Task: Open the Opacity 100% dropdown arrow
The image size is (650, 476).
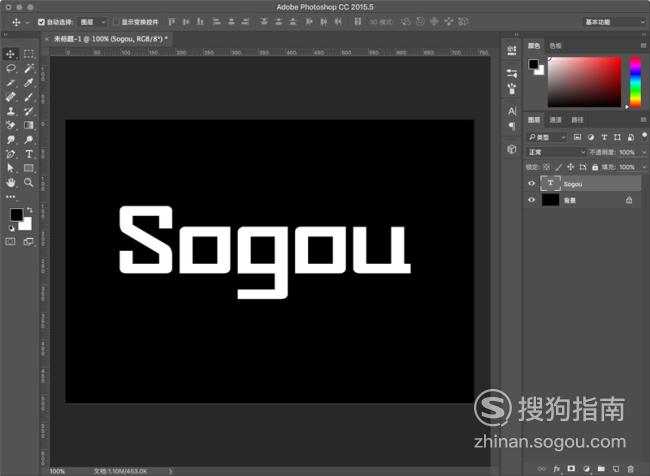Action: click(x=644, y=152)
